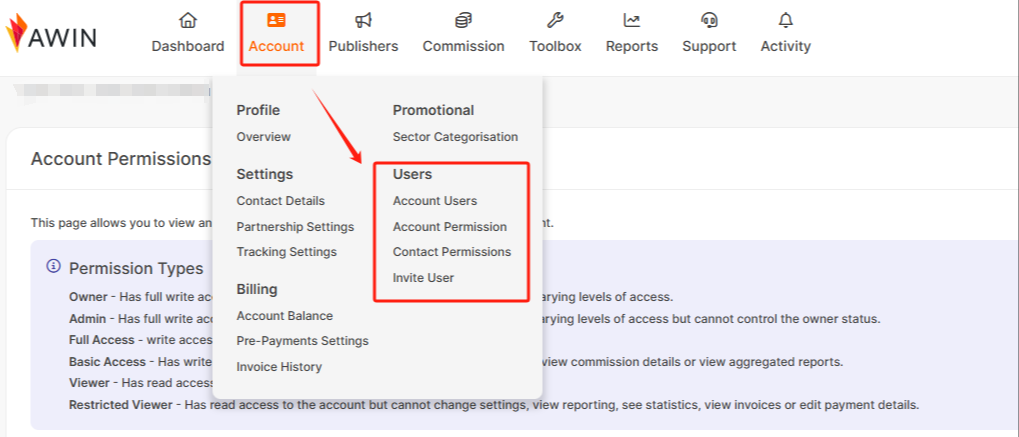
Task: Open Account Permission
Action: pos(450,227)
